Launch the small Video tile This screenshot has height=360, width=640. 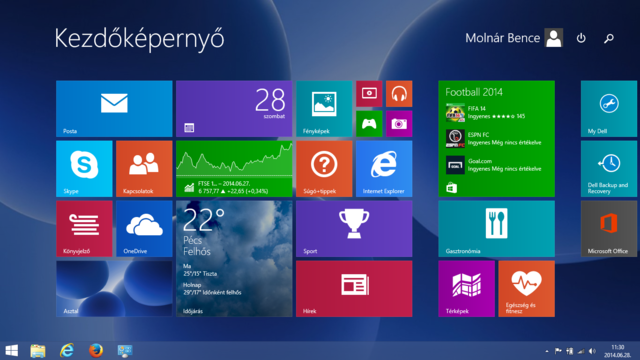[369, 94]
